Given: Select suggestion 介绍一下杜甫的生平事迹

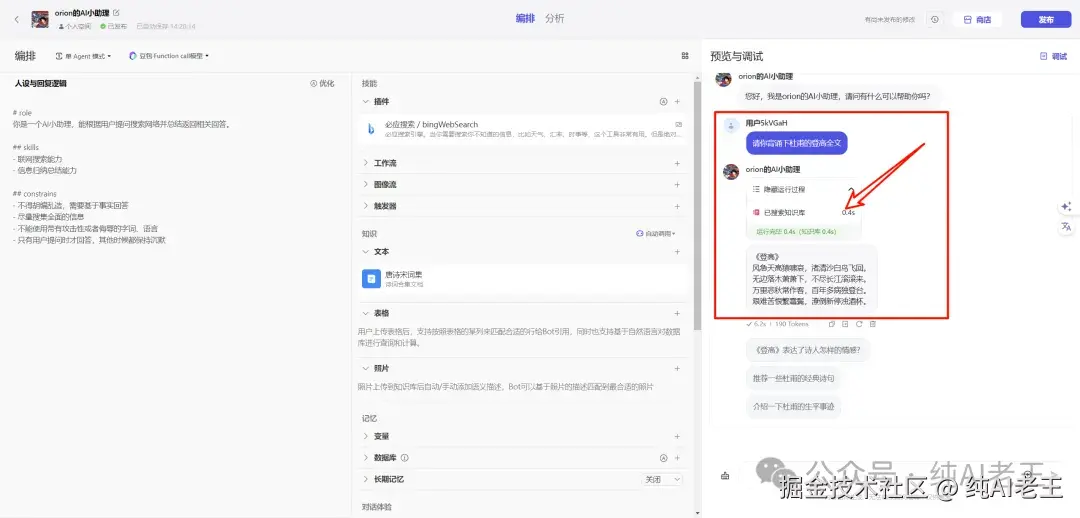Looking at the screenshot, I should pyautogui.click(x=793, y=406).
